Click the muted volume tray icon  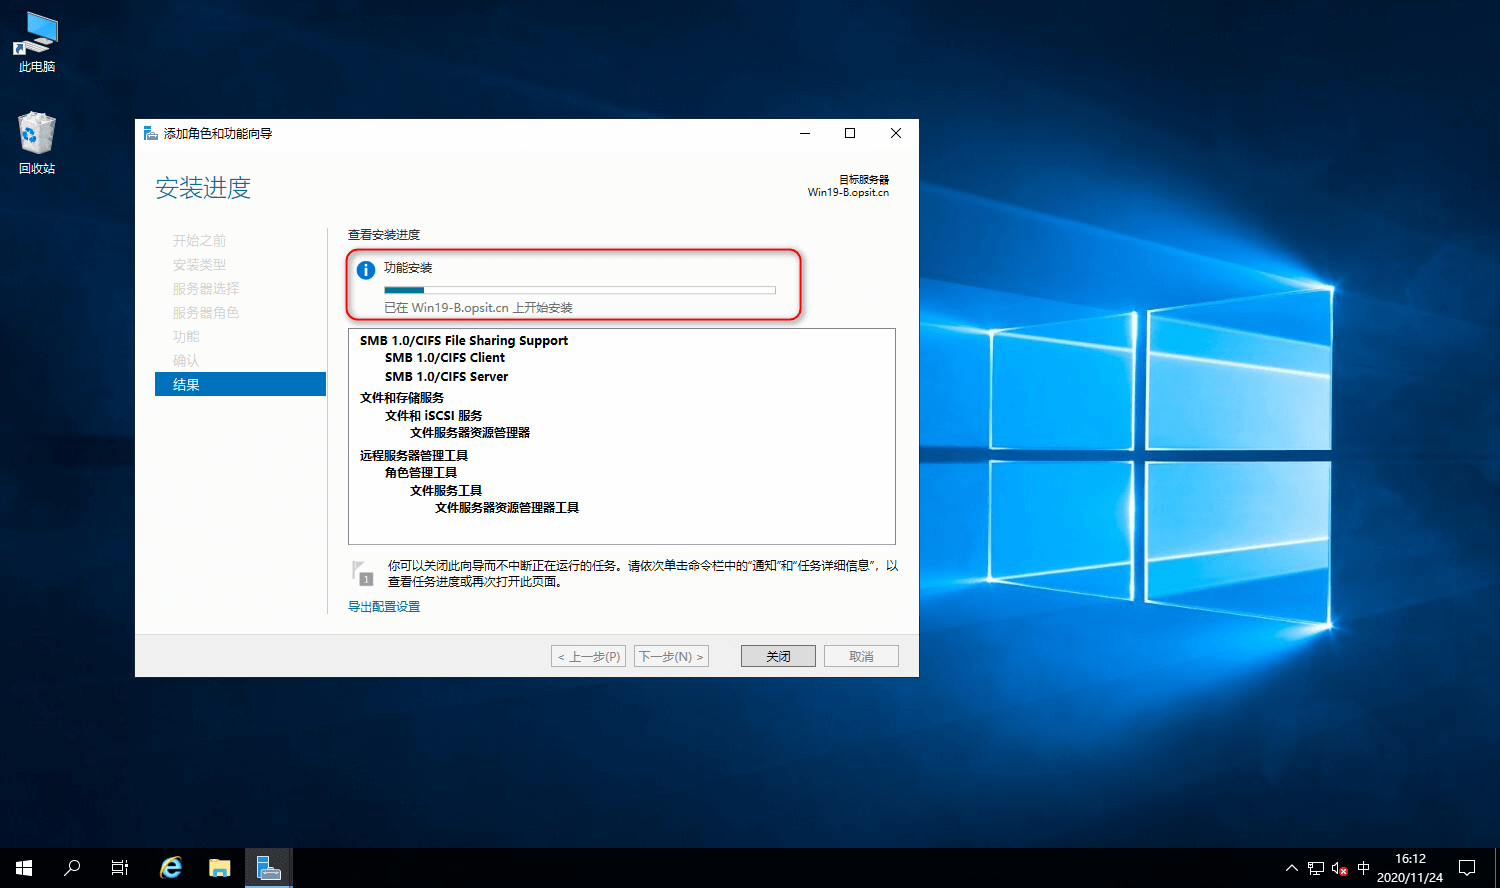[x=1340, y=868]
